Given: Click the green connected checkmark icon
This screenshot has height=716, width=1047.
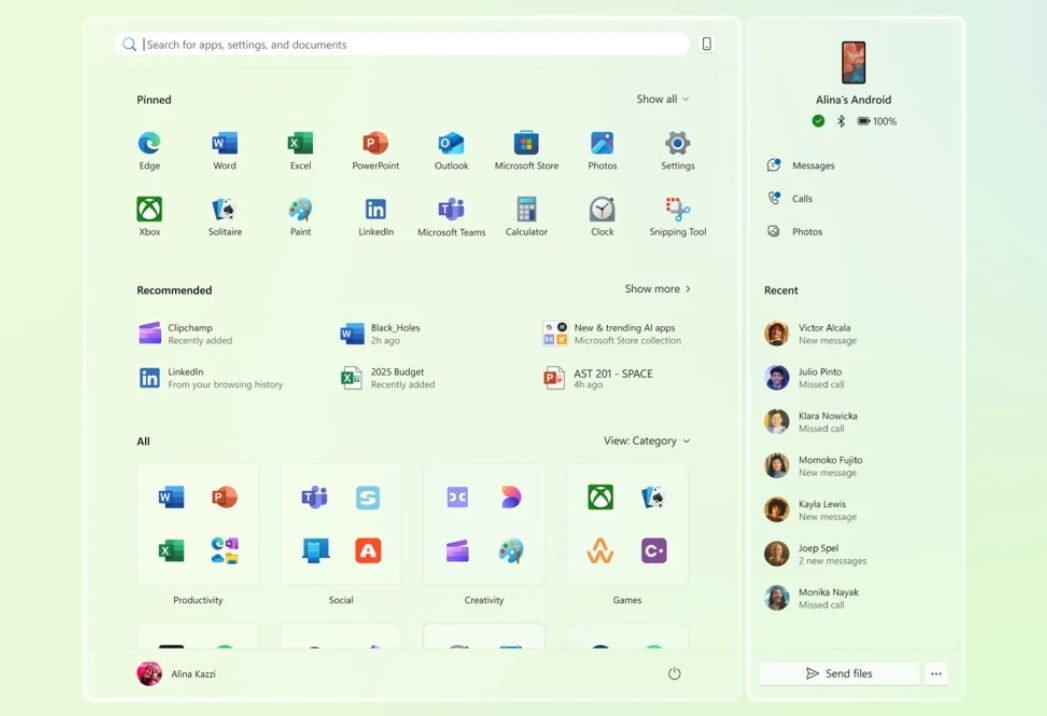Looking at the screenshot, I should [x=818, y=121].
